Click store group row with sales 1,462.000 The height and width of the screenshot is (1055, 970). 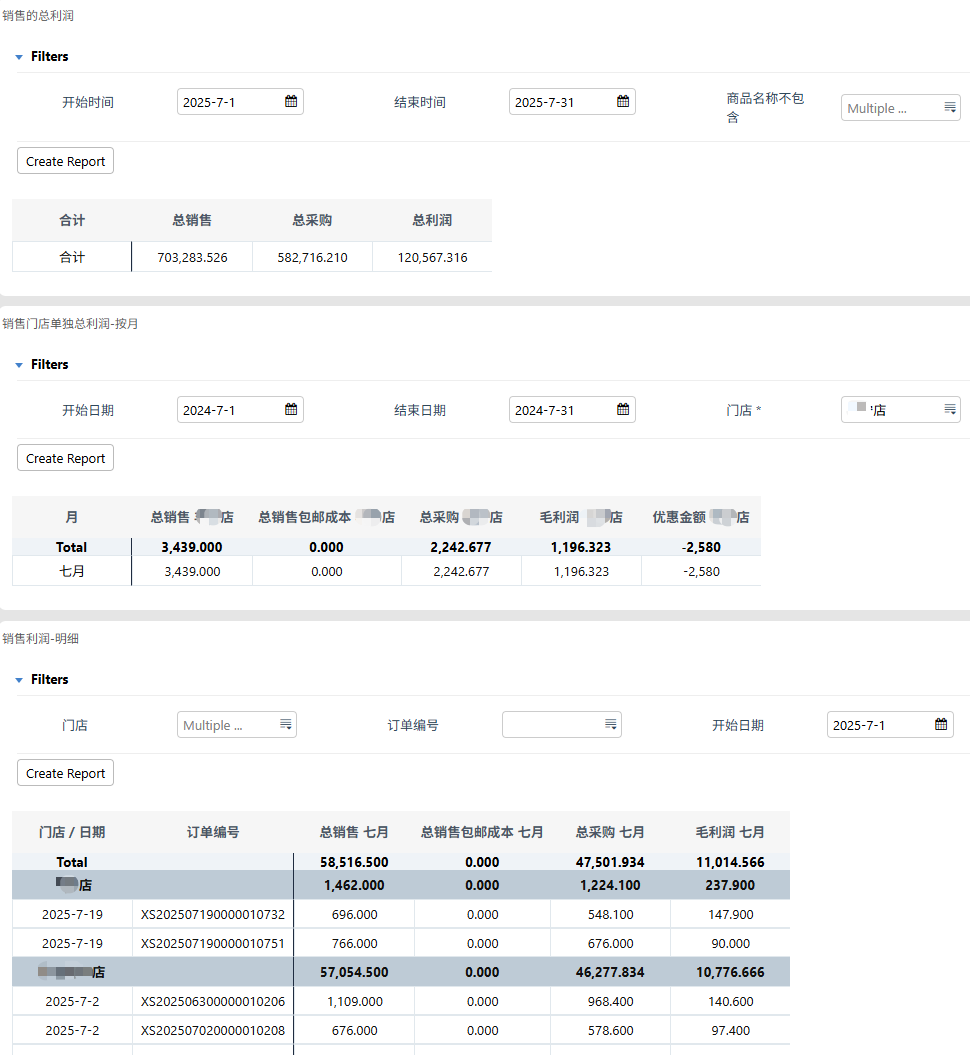[401, 885]
